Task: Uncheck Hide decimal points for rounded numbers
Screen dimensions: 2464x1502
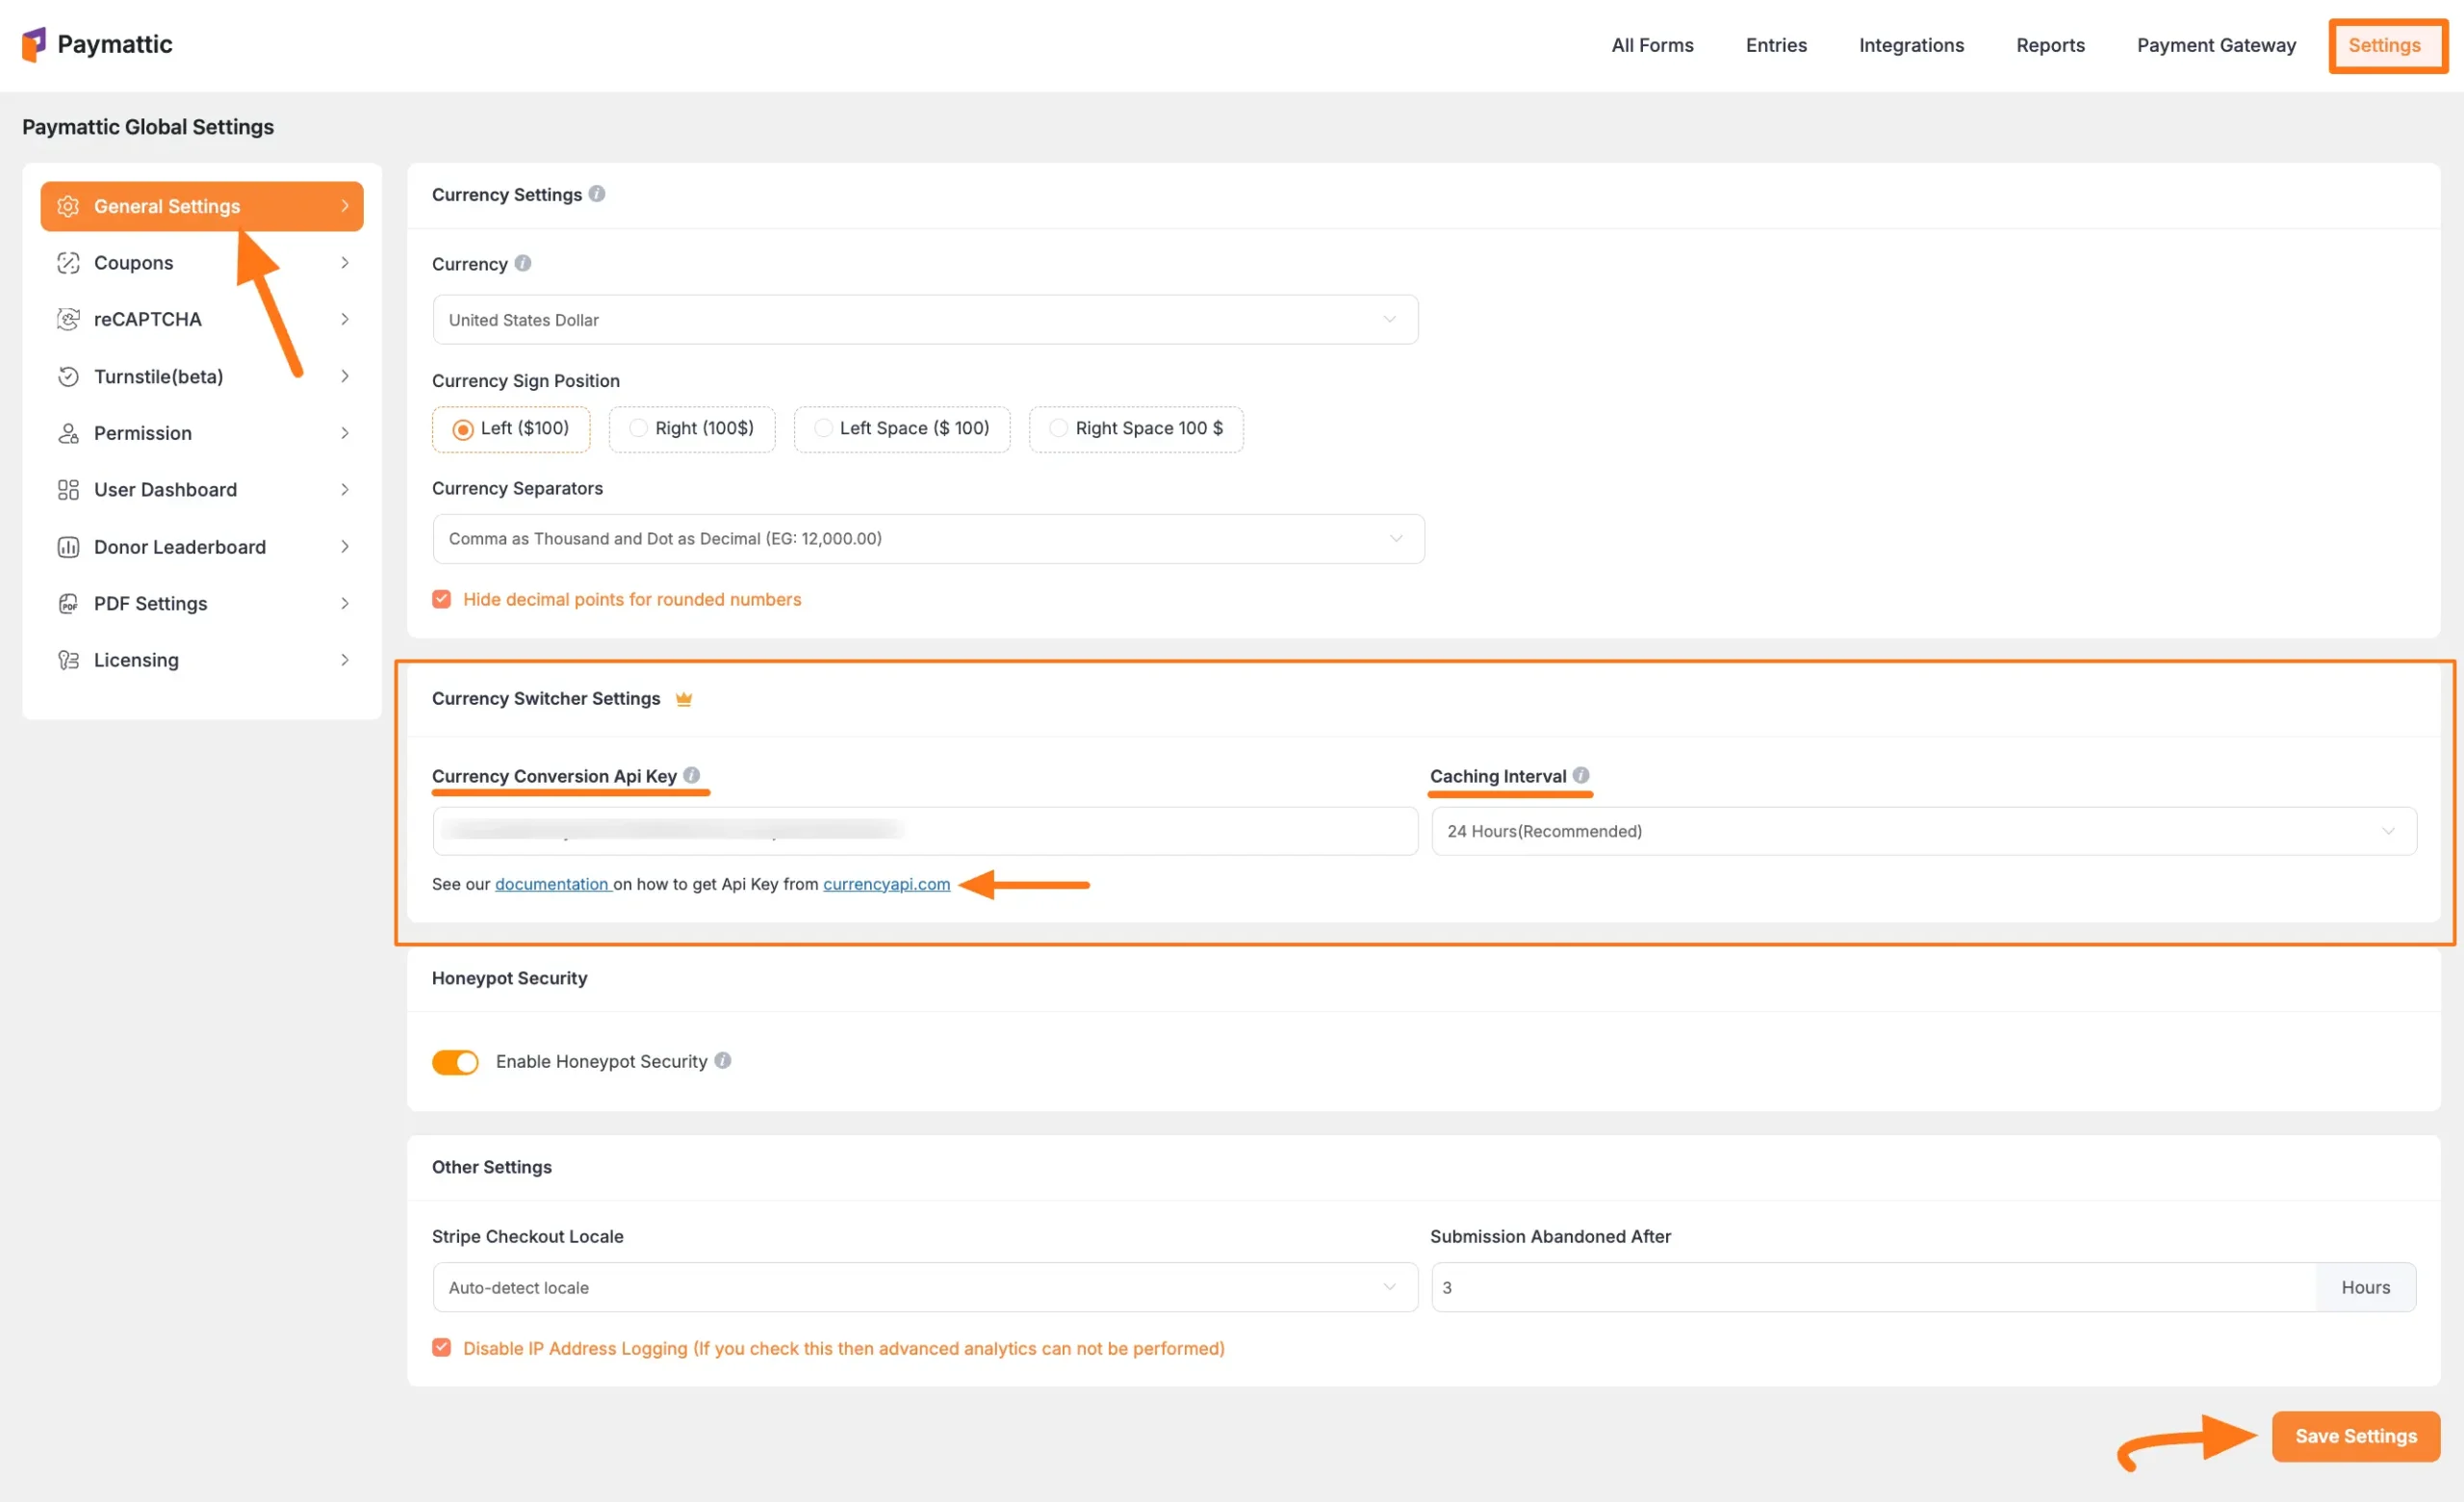Action: click(441, 598)
